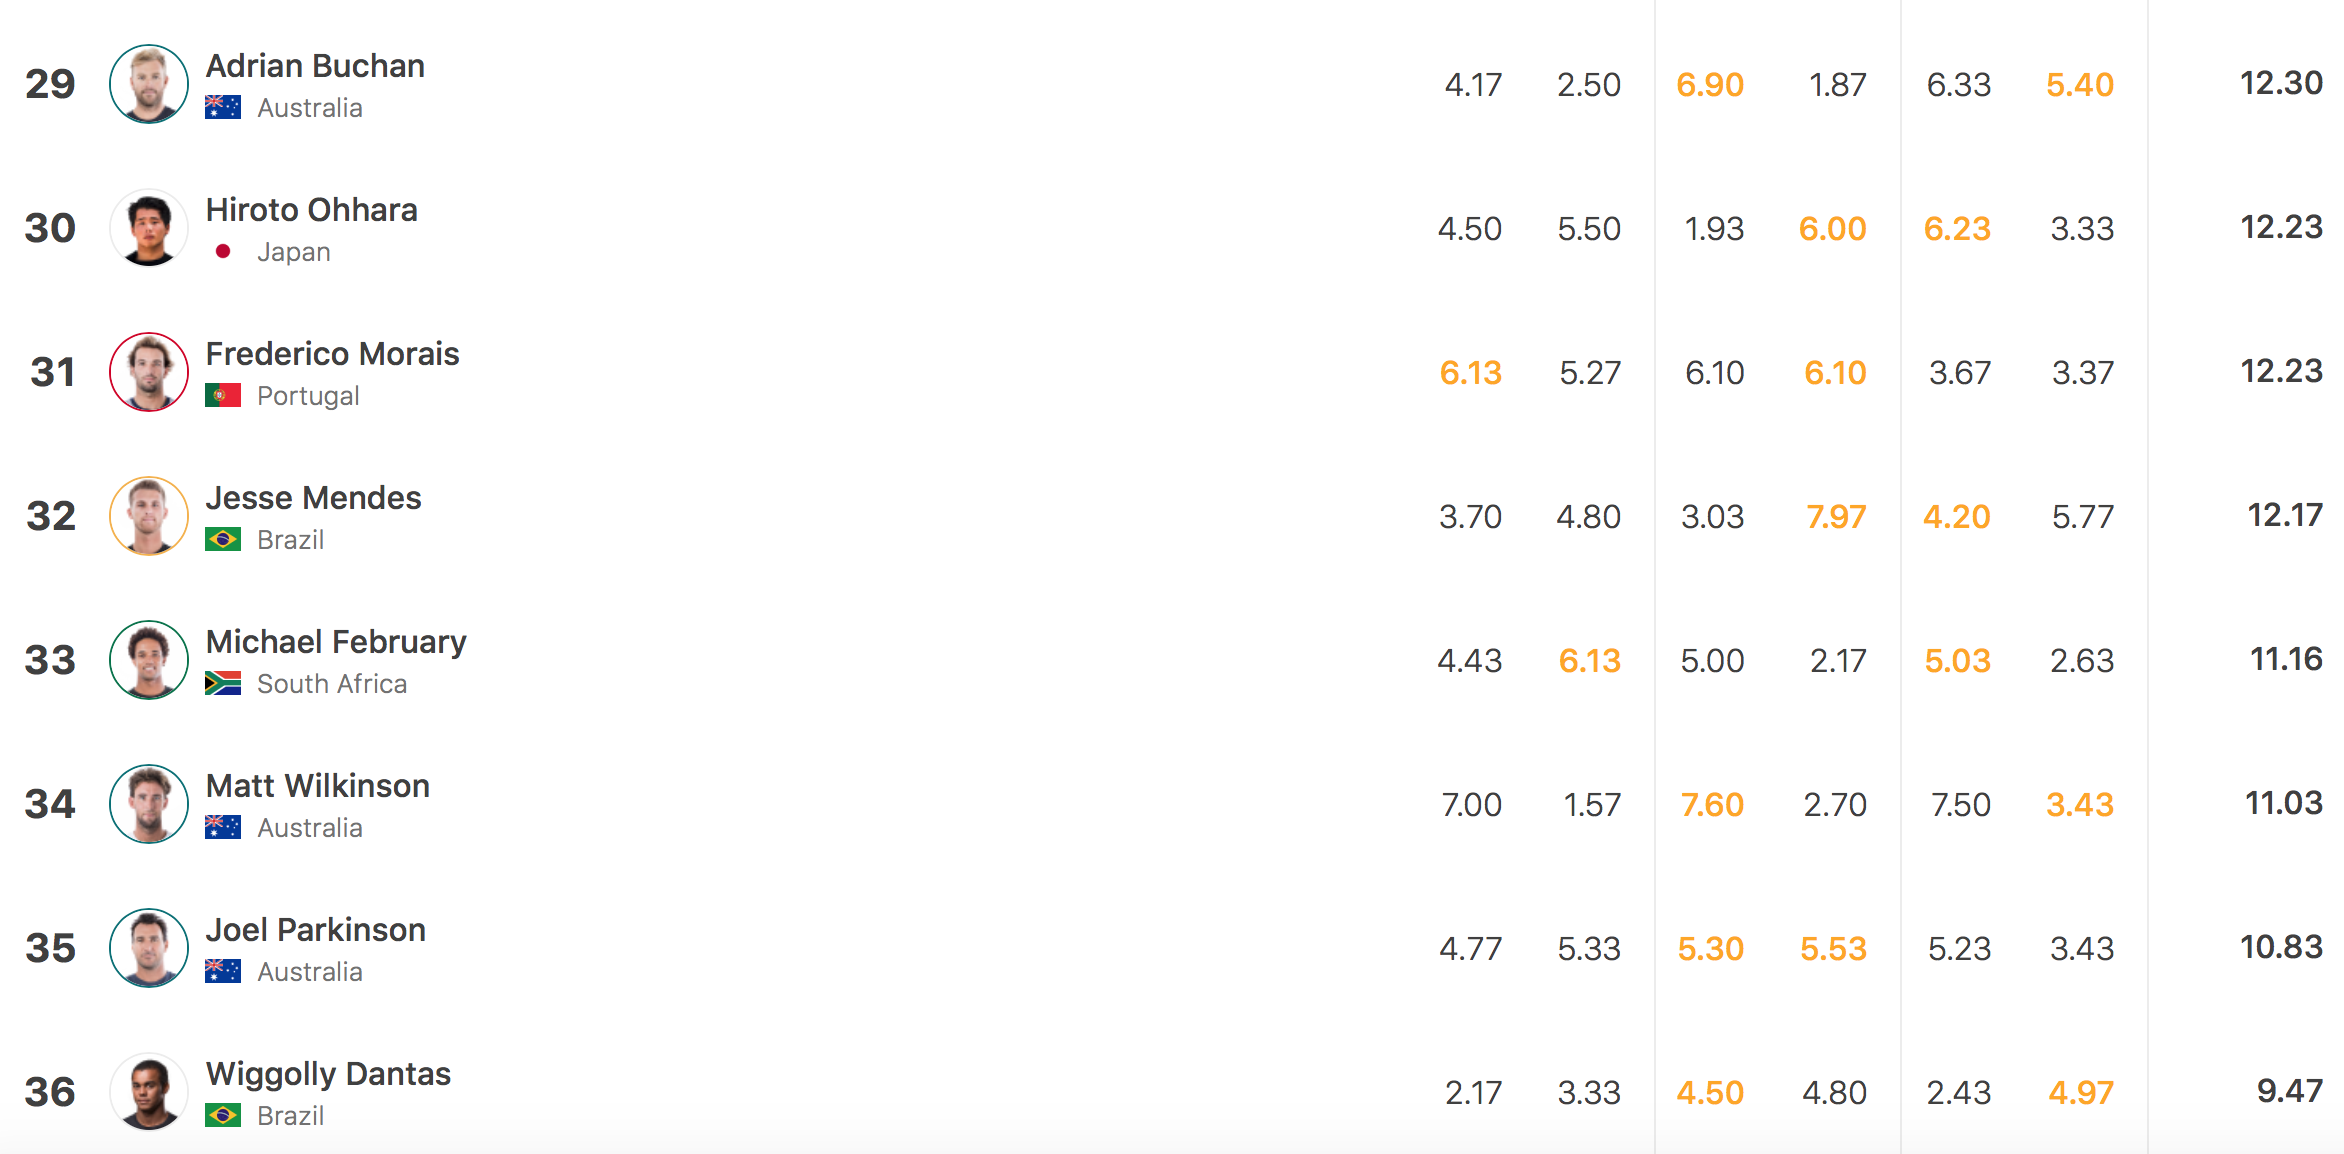
Task: Click the Portugal flag icon
Action: click(x=223, y=396)
